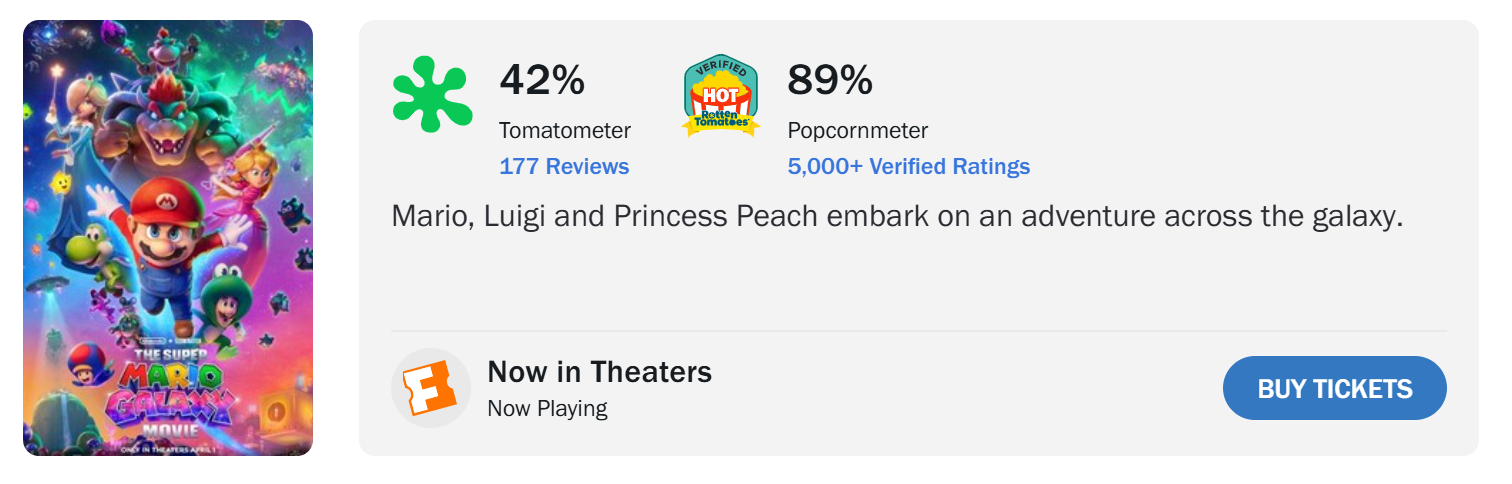Click the Verified Hot popcorn badge
This screenshot has height=484, width=1512.
(720, 95)
